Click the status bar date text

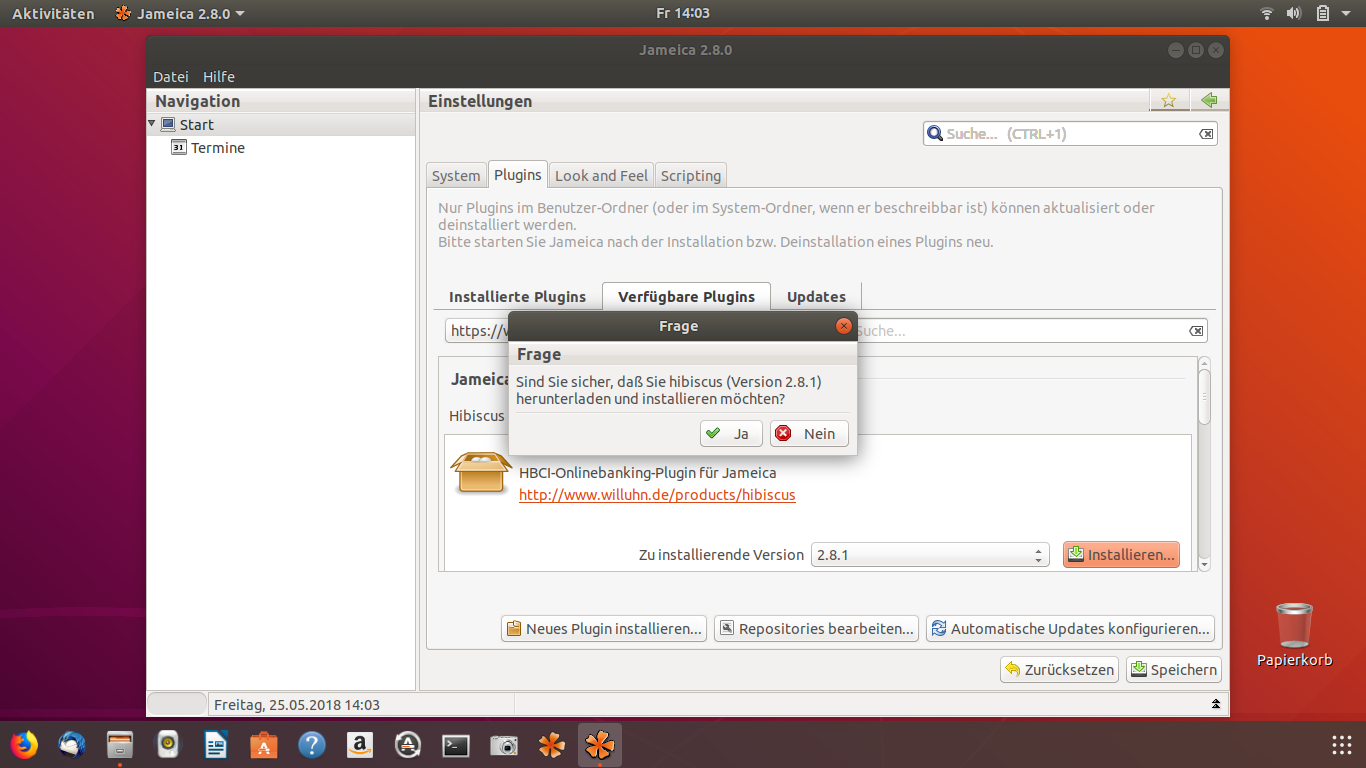(x=297, y=705)
